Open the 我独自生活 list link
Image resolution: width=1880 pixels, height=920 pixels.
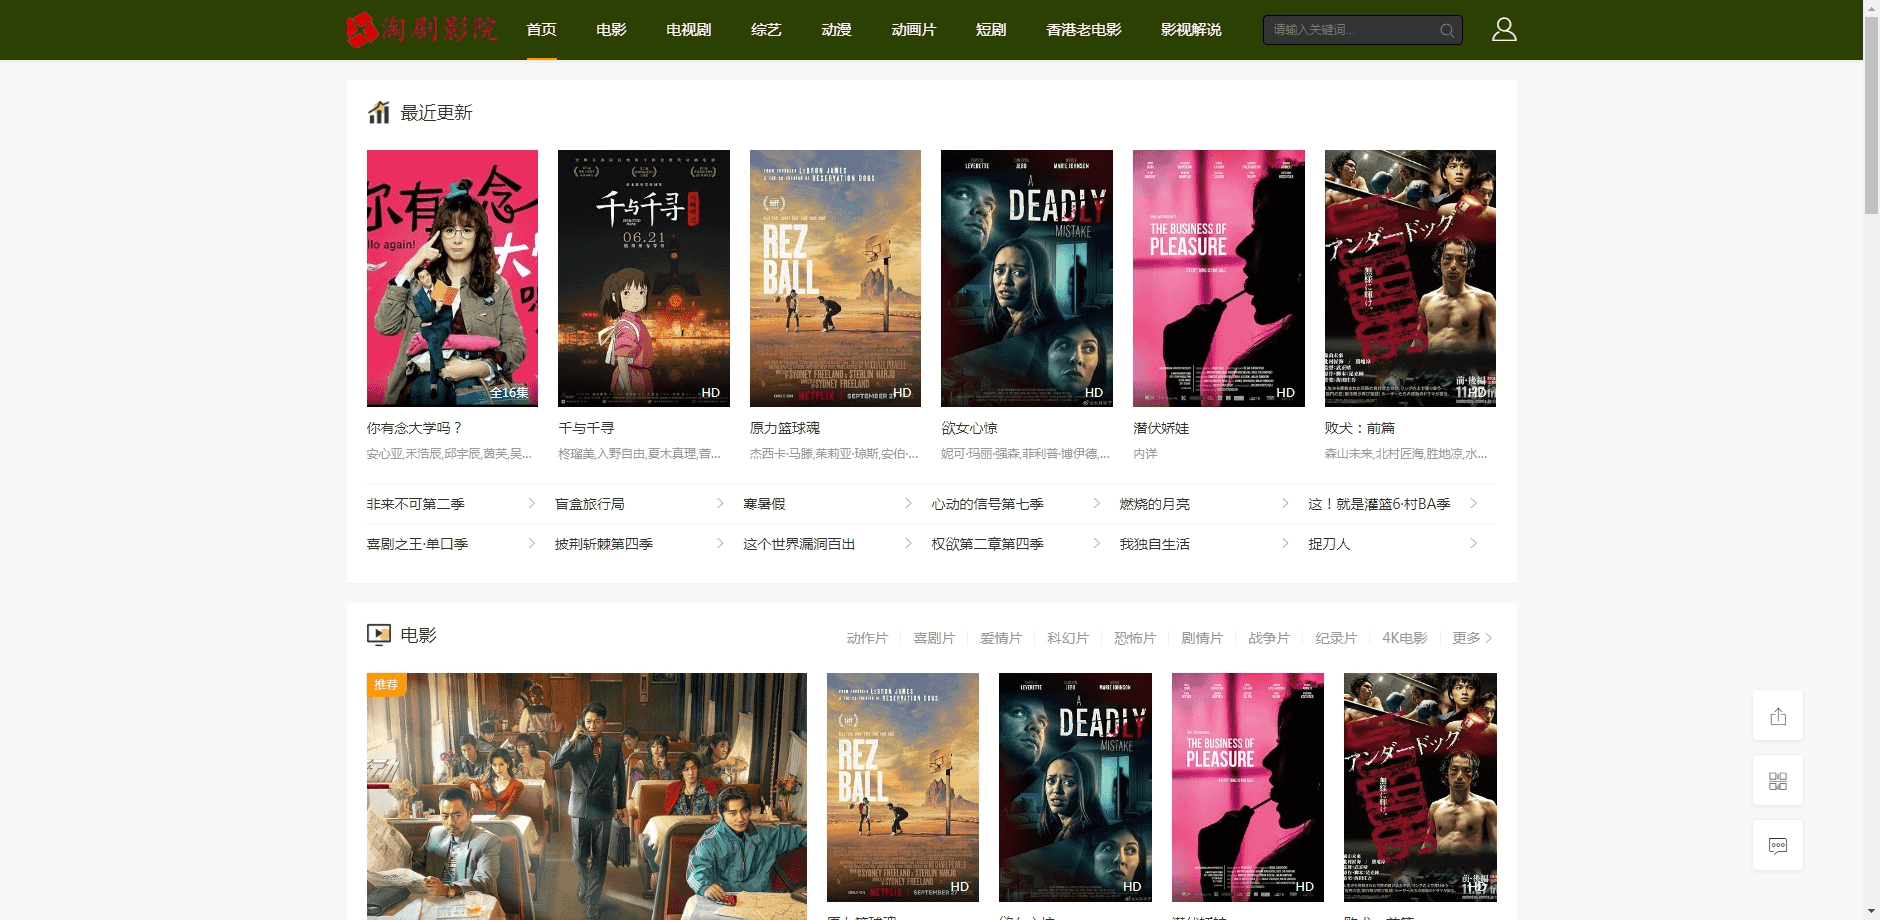coord(1155,544)
